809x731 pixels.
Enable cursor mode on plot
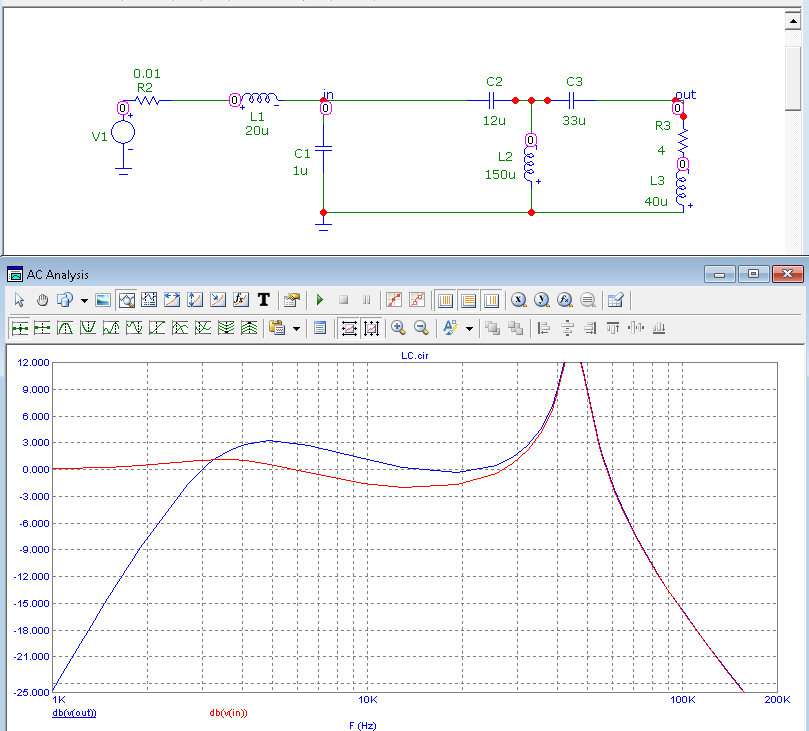(149, 300)
